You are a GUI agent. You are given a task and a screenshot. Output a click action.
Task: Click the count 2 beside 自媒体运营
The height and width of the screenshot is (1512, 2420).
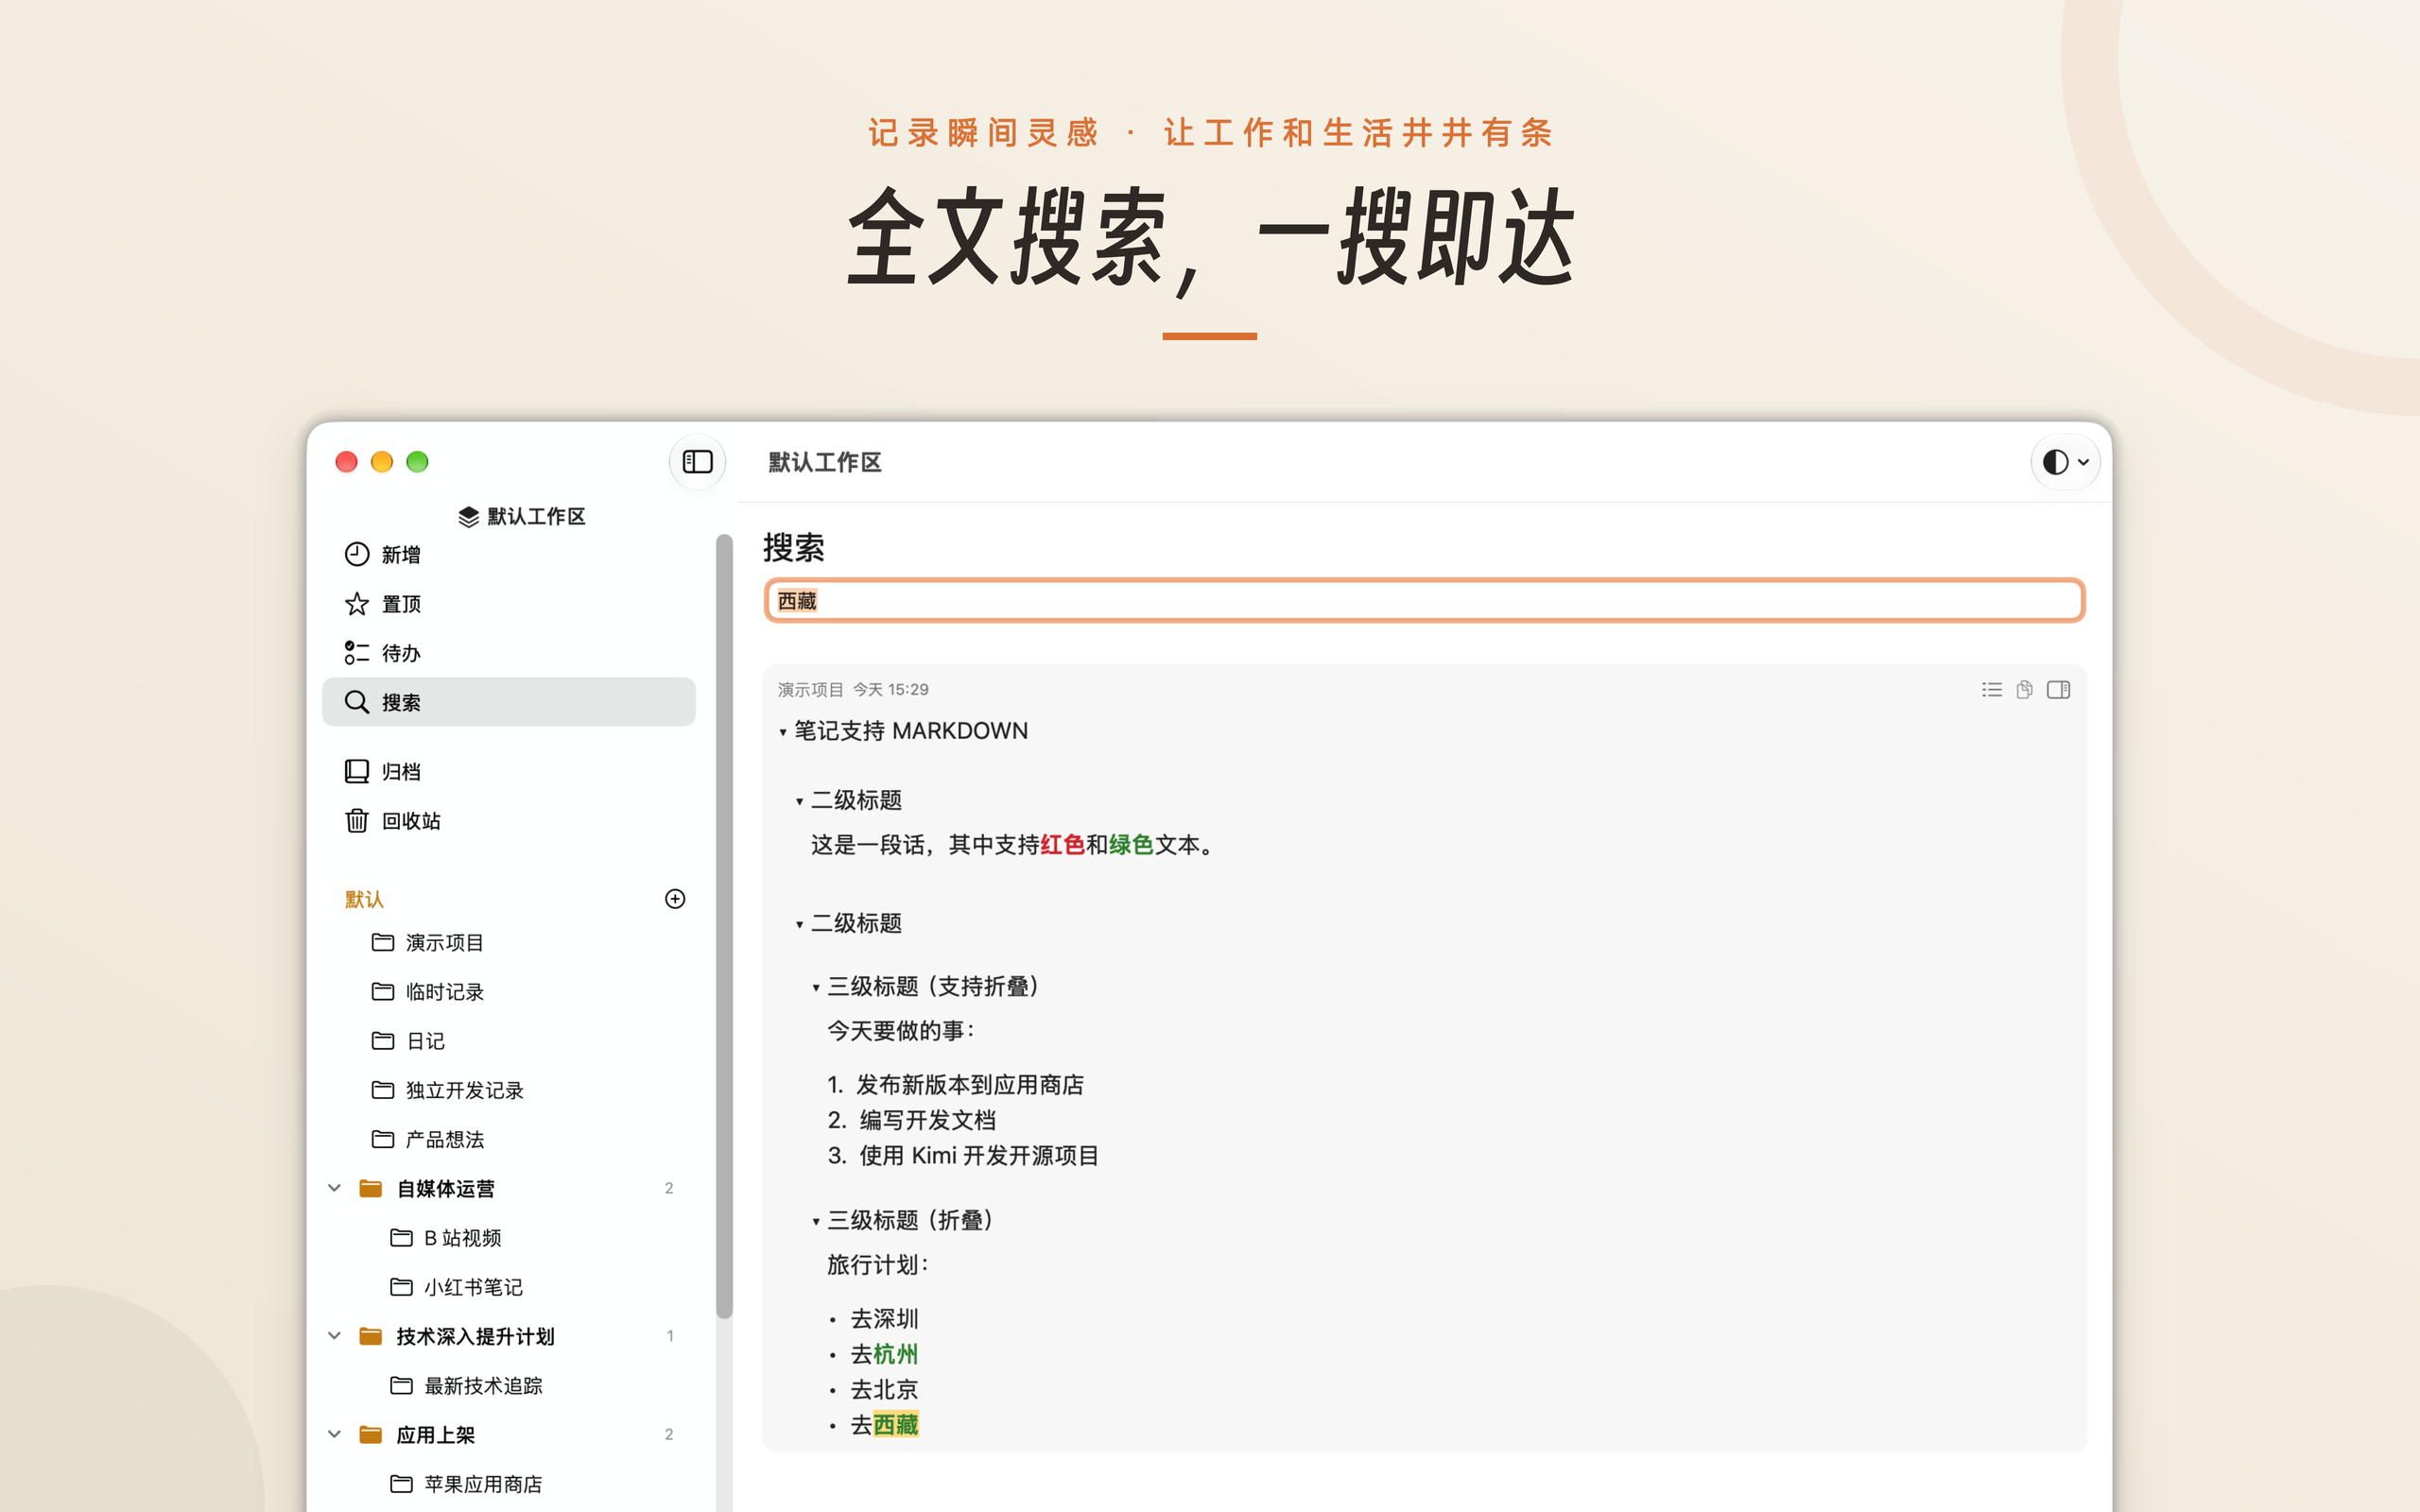pyautogui.click(x=669, y=1188)
